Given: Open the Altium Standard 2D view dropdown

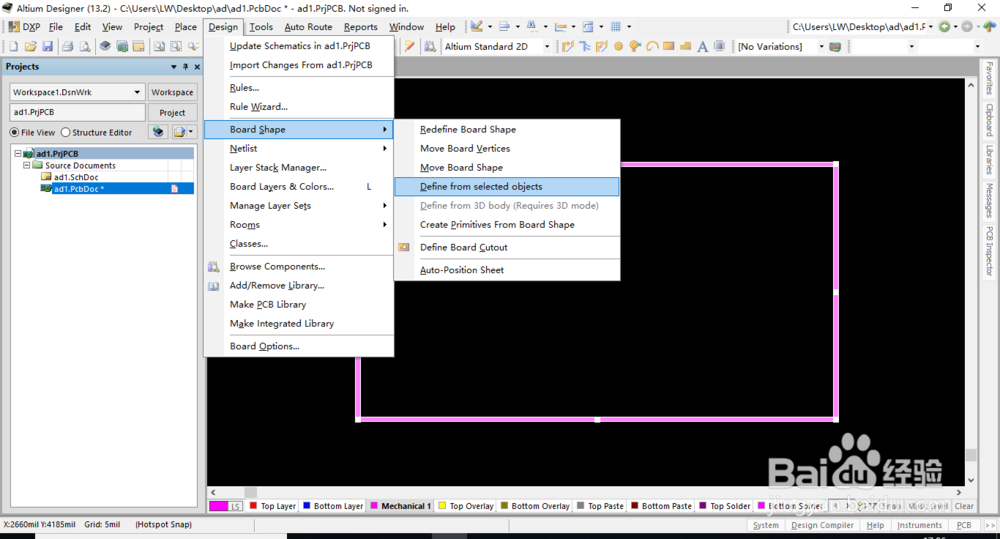Looking at the screenshot, I should pos(547,46).
